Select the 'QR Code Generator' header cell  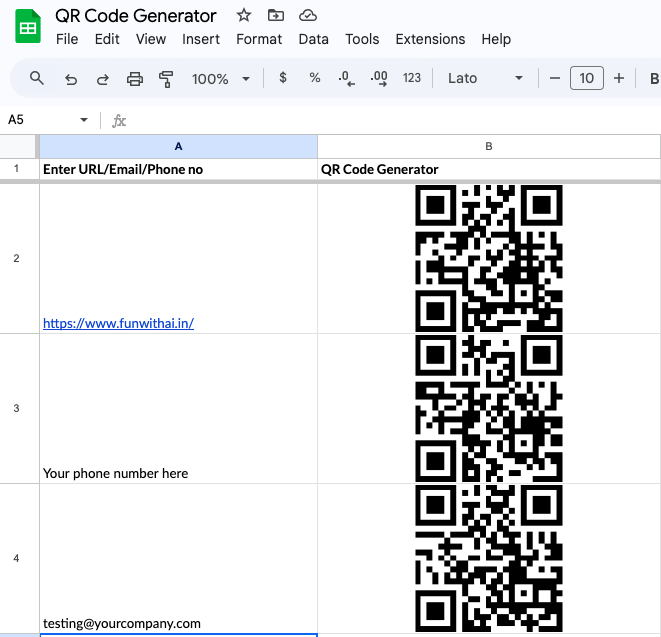[x=489, y=169]
